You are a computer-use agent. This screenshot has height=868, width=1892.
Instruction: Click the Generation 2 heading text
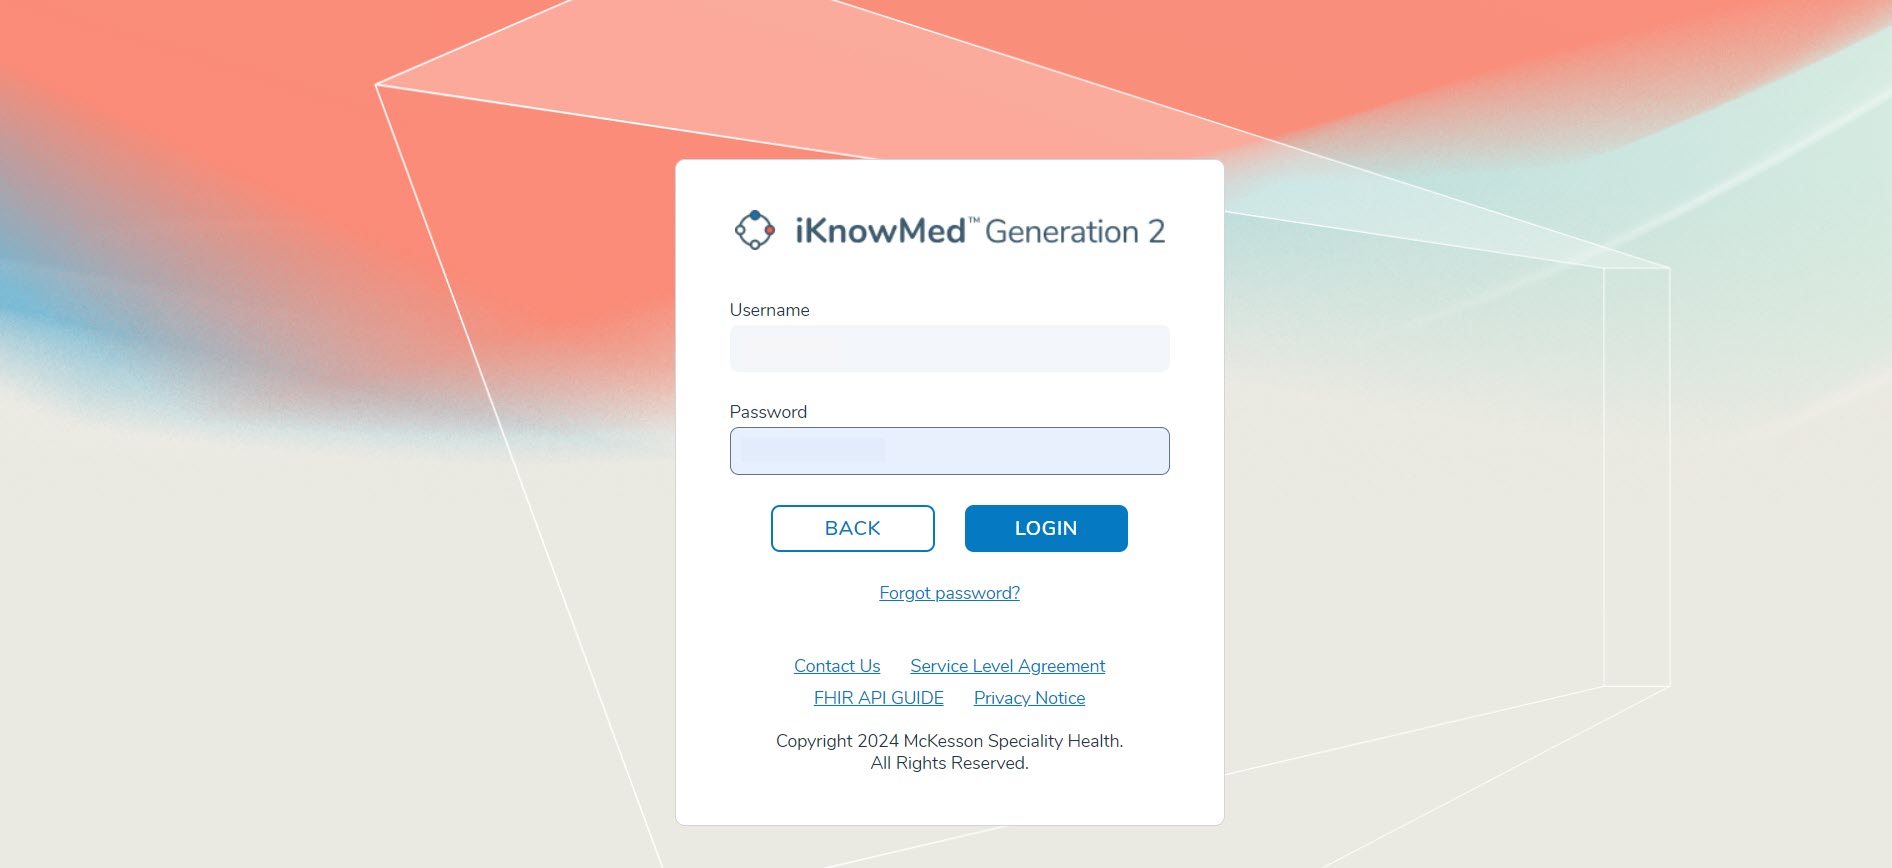click(1074, 232)
